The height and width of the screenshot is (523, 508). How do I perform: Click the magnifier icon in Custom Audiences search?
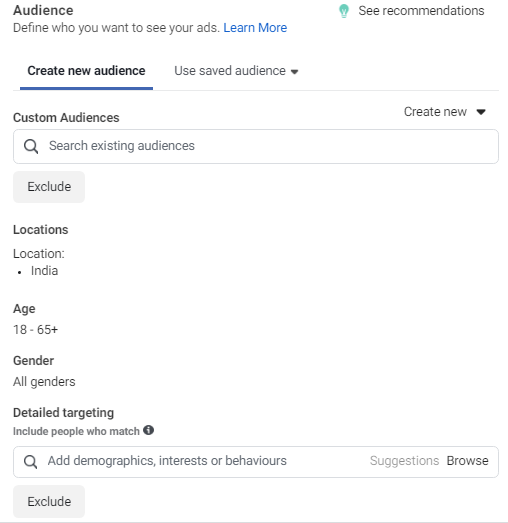(x=31, y=146)
